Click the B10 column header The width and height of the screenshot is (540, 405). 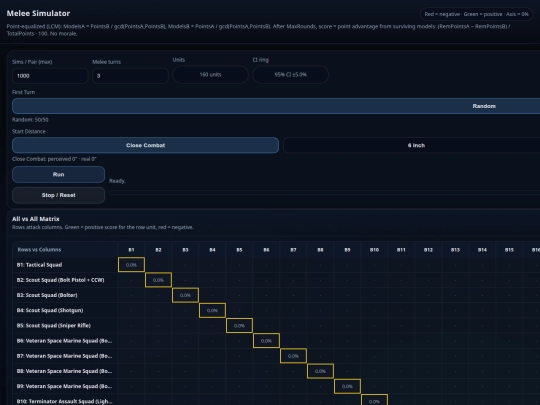(374, 250)
